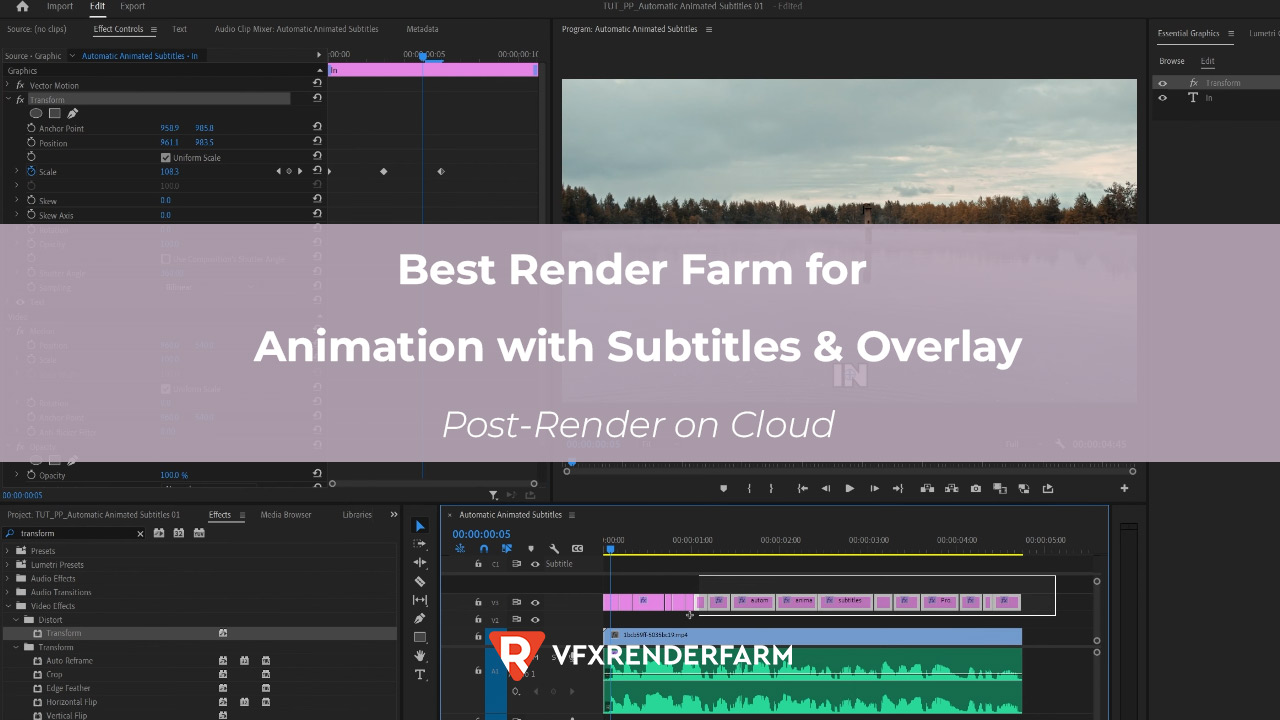
Task: Step forward one frame
Action: click(x=874, y=488)
